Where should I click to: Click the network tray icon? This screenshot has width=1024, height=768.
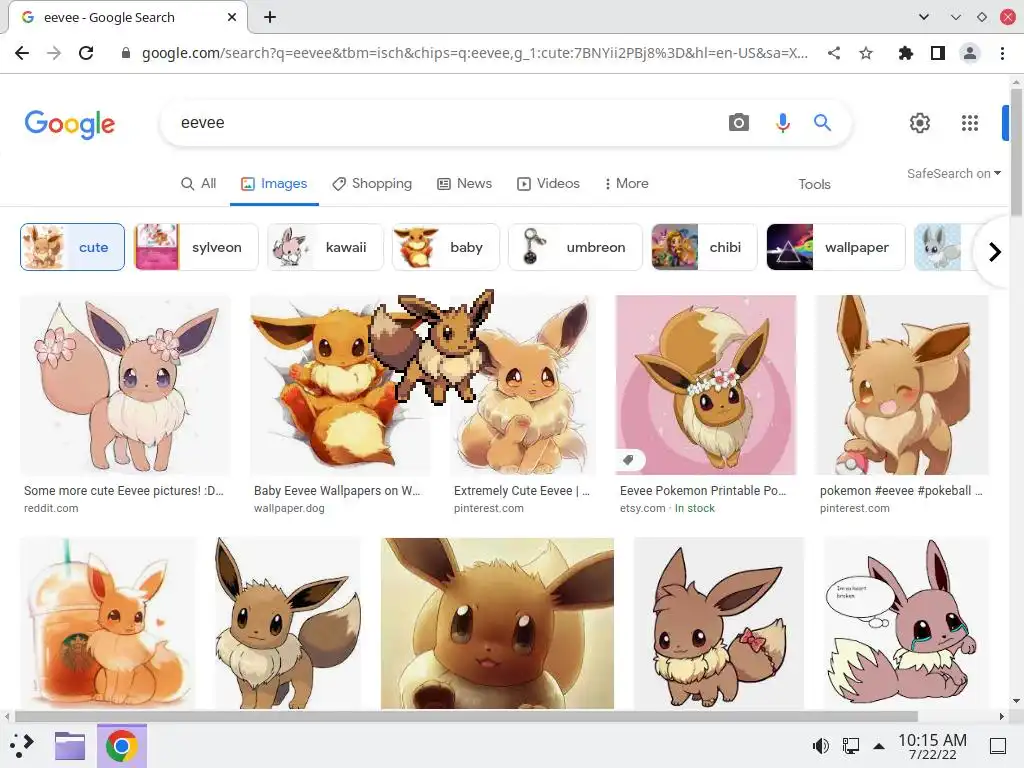pyautogui.click(x=850, y=745)
